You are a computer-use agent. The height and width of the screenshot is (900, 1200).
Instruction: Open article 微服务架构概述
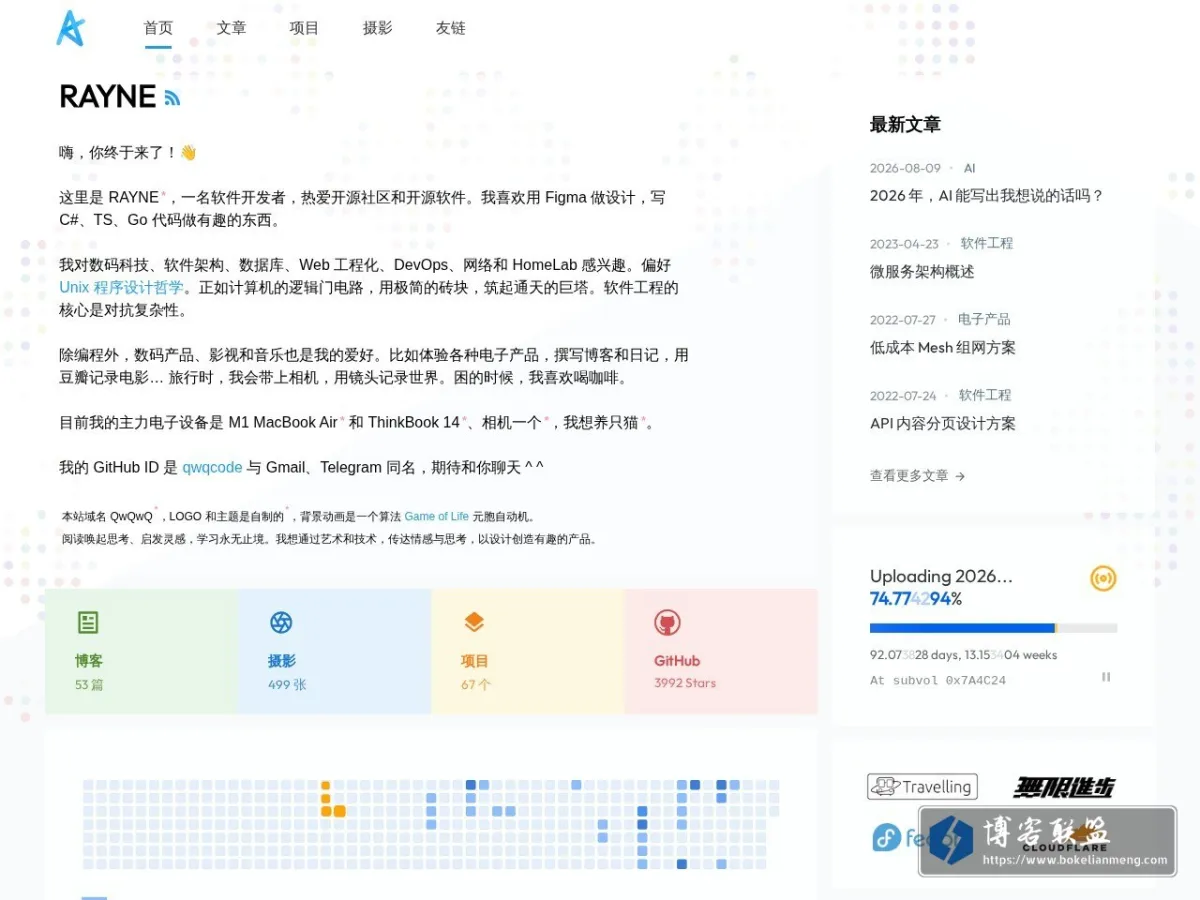[x=922, y=272]
